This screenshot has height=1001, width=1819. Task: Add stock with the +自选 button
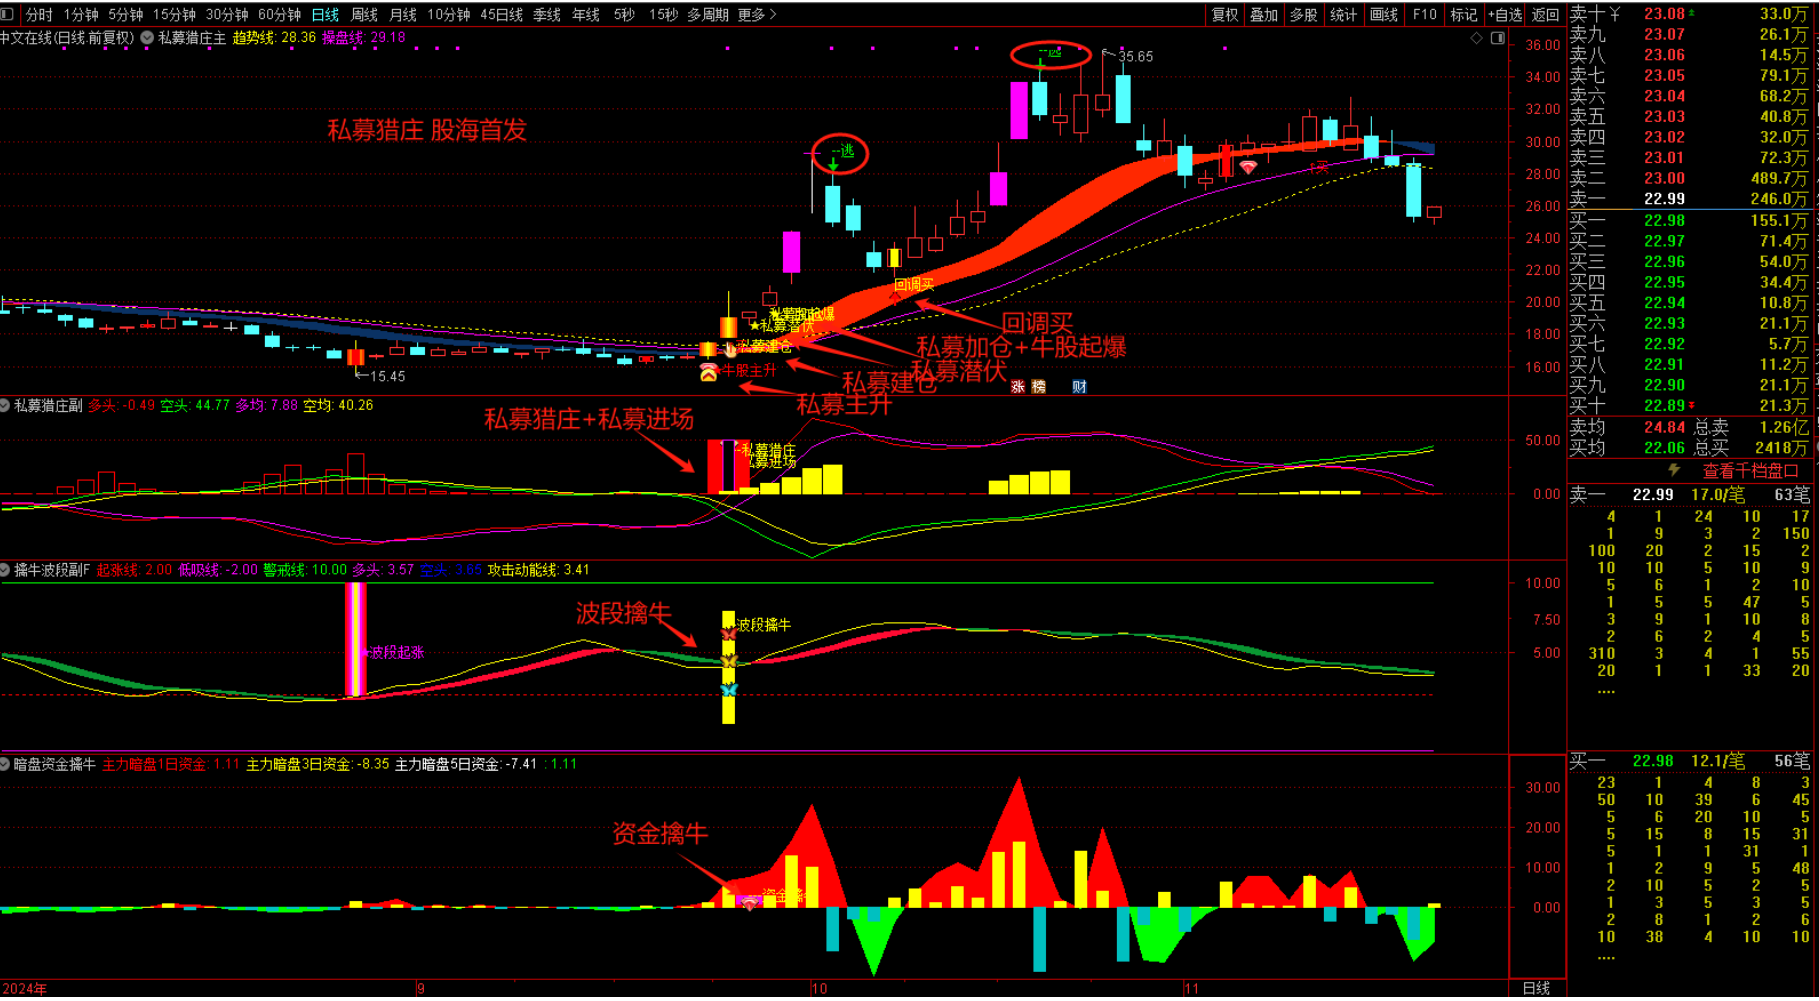click(x=1504, y=14)
